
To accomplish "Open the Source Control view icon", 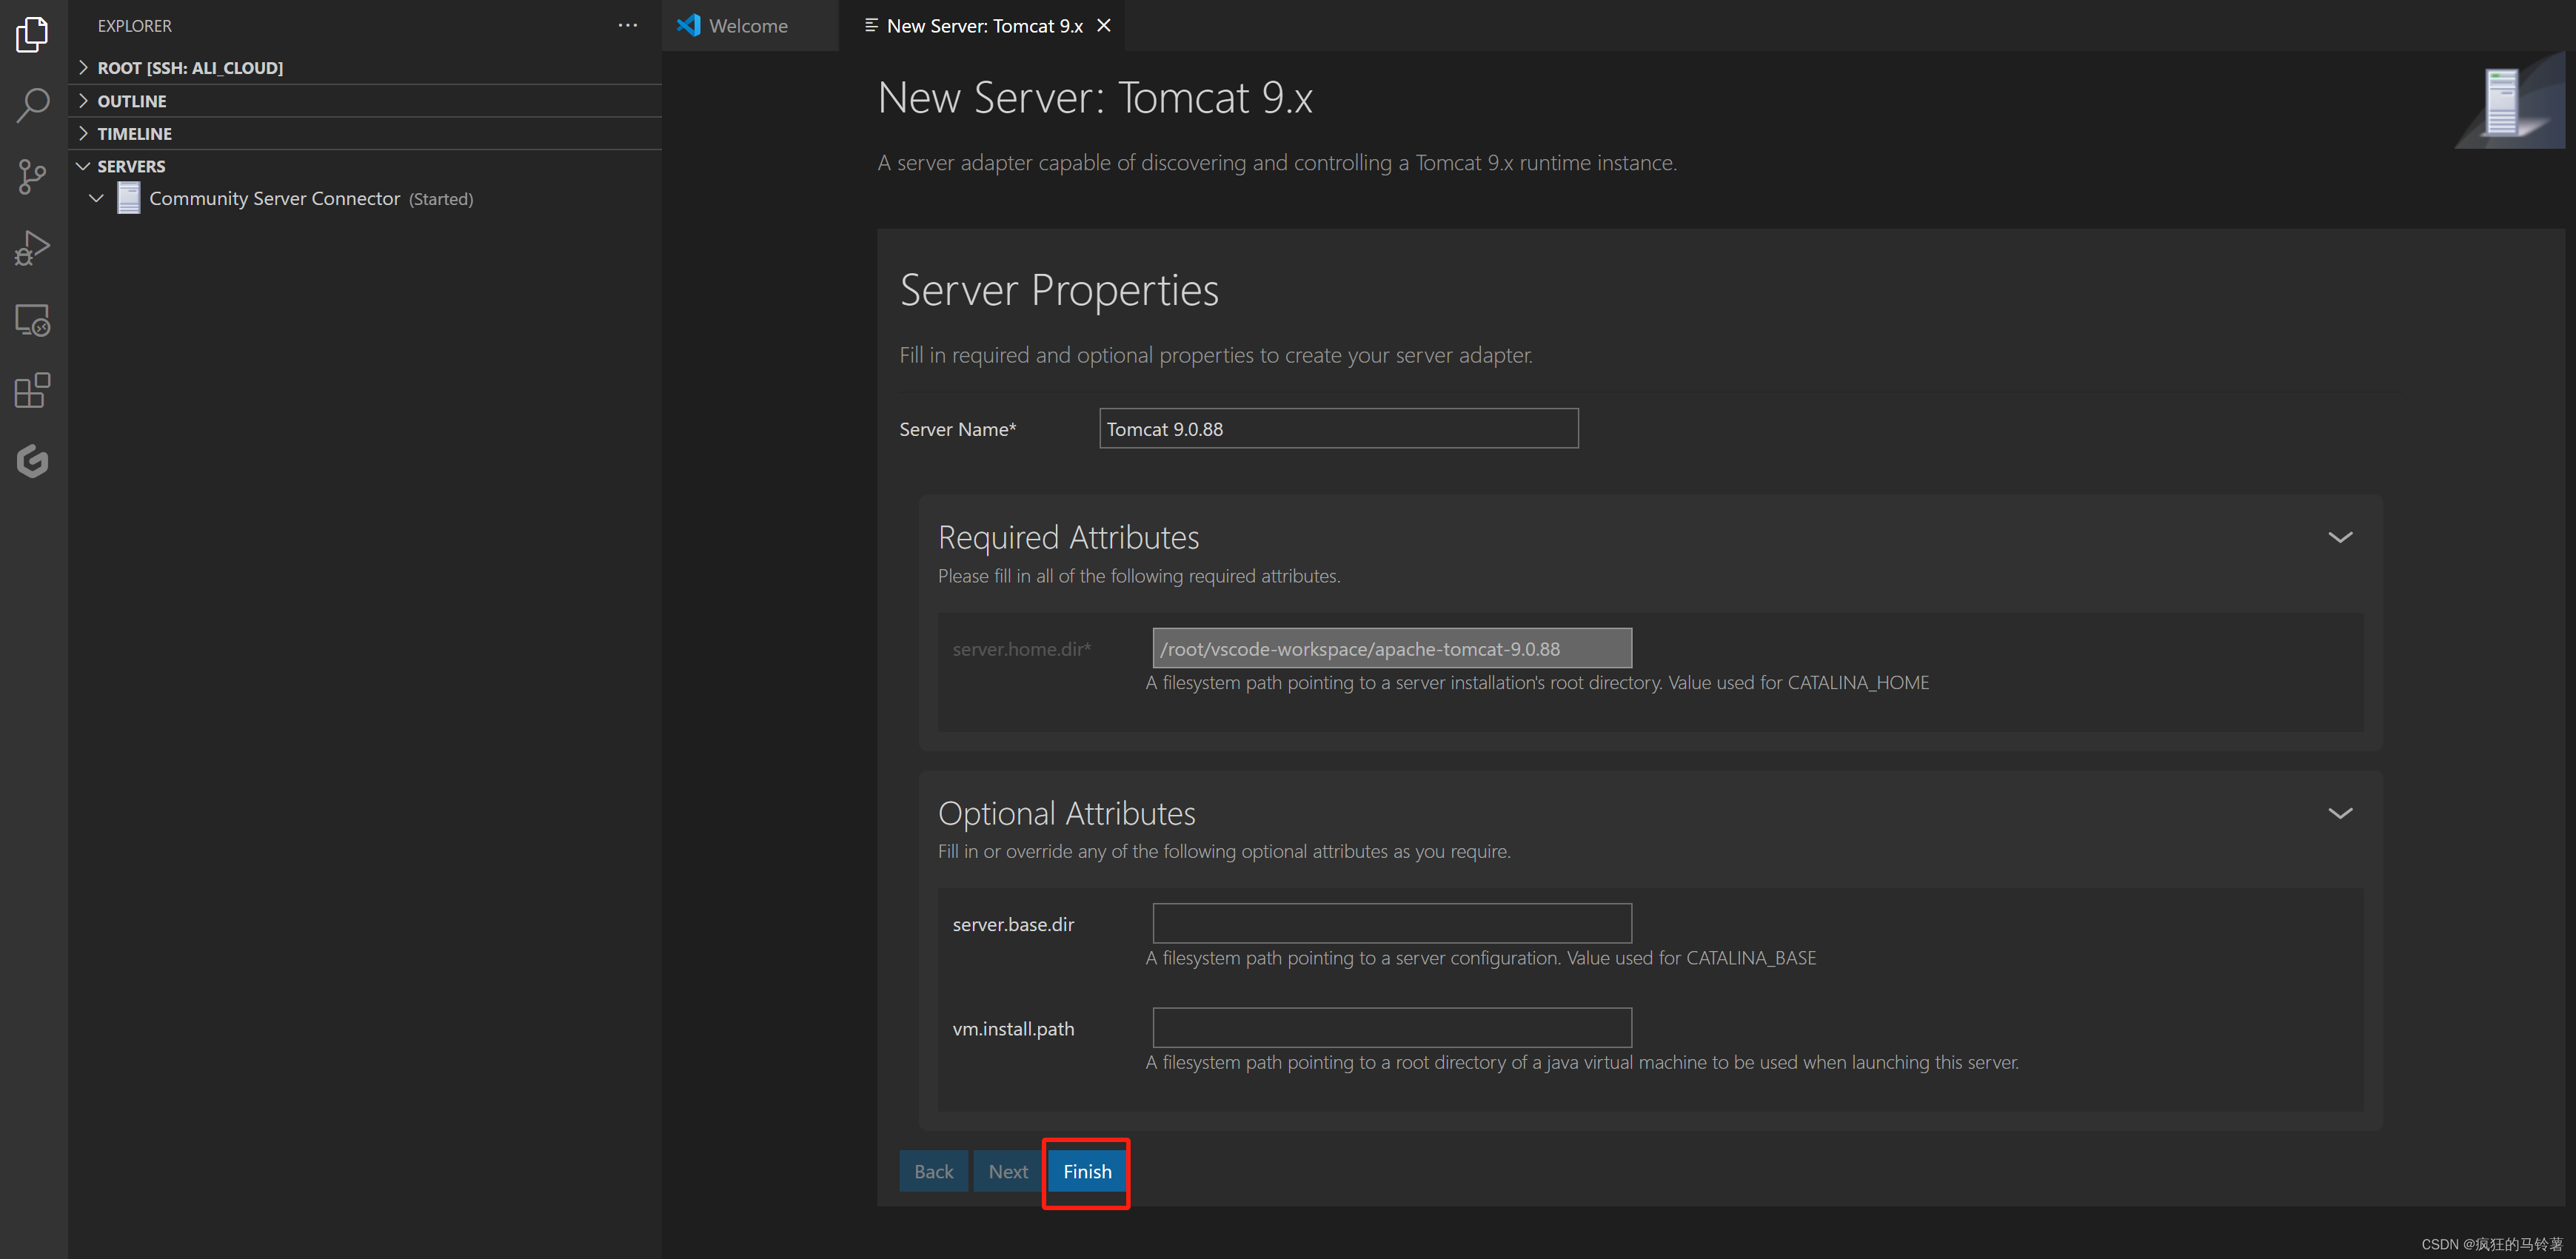I will 32,177.
